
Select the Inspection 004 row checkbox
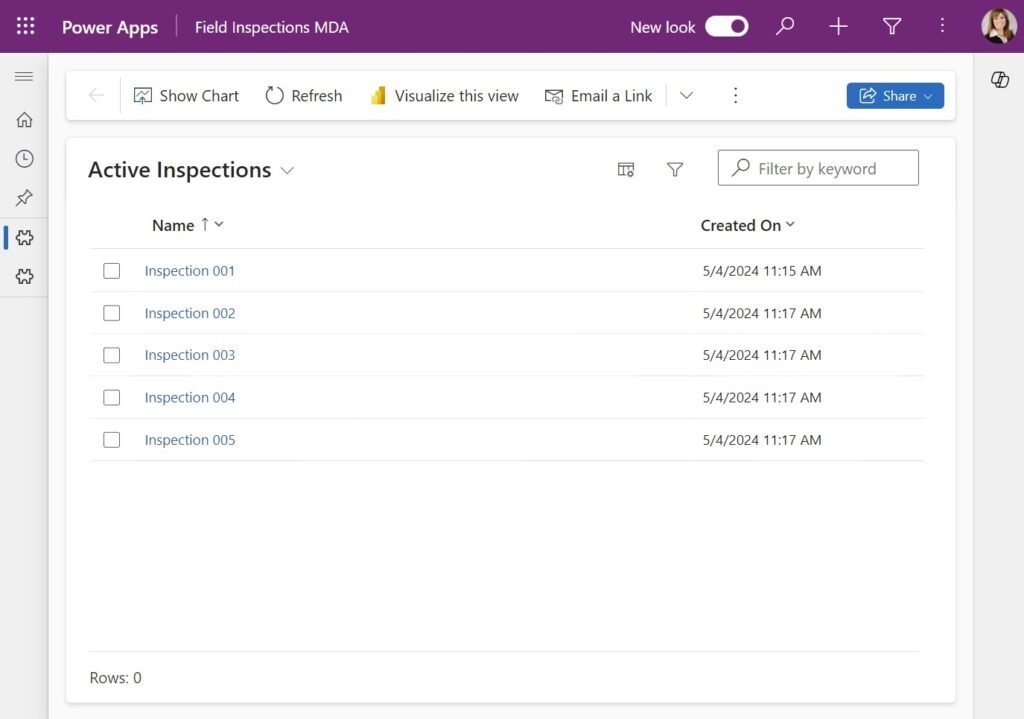(112, 397)
